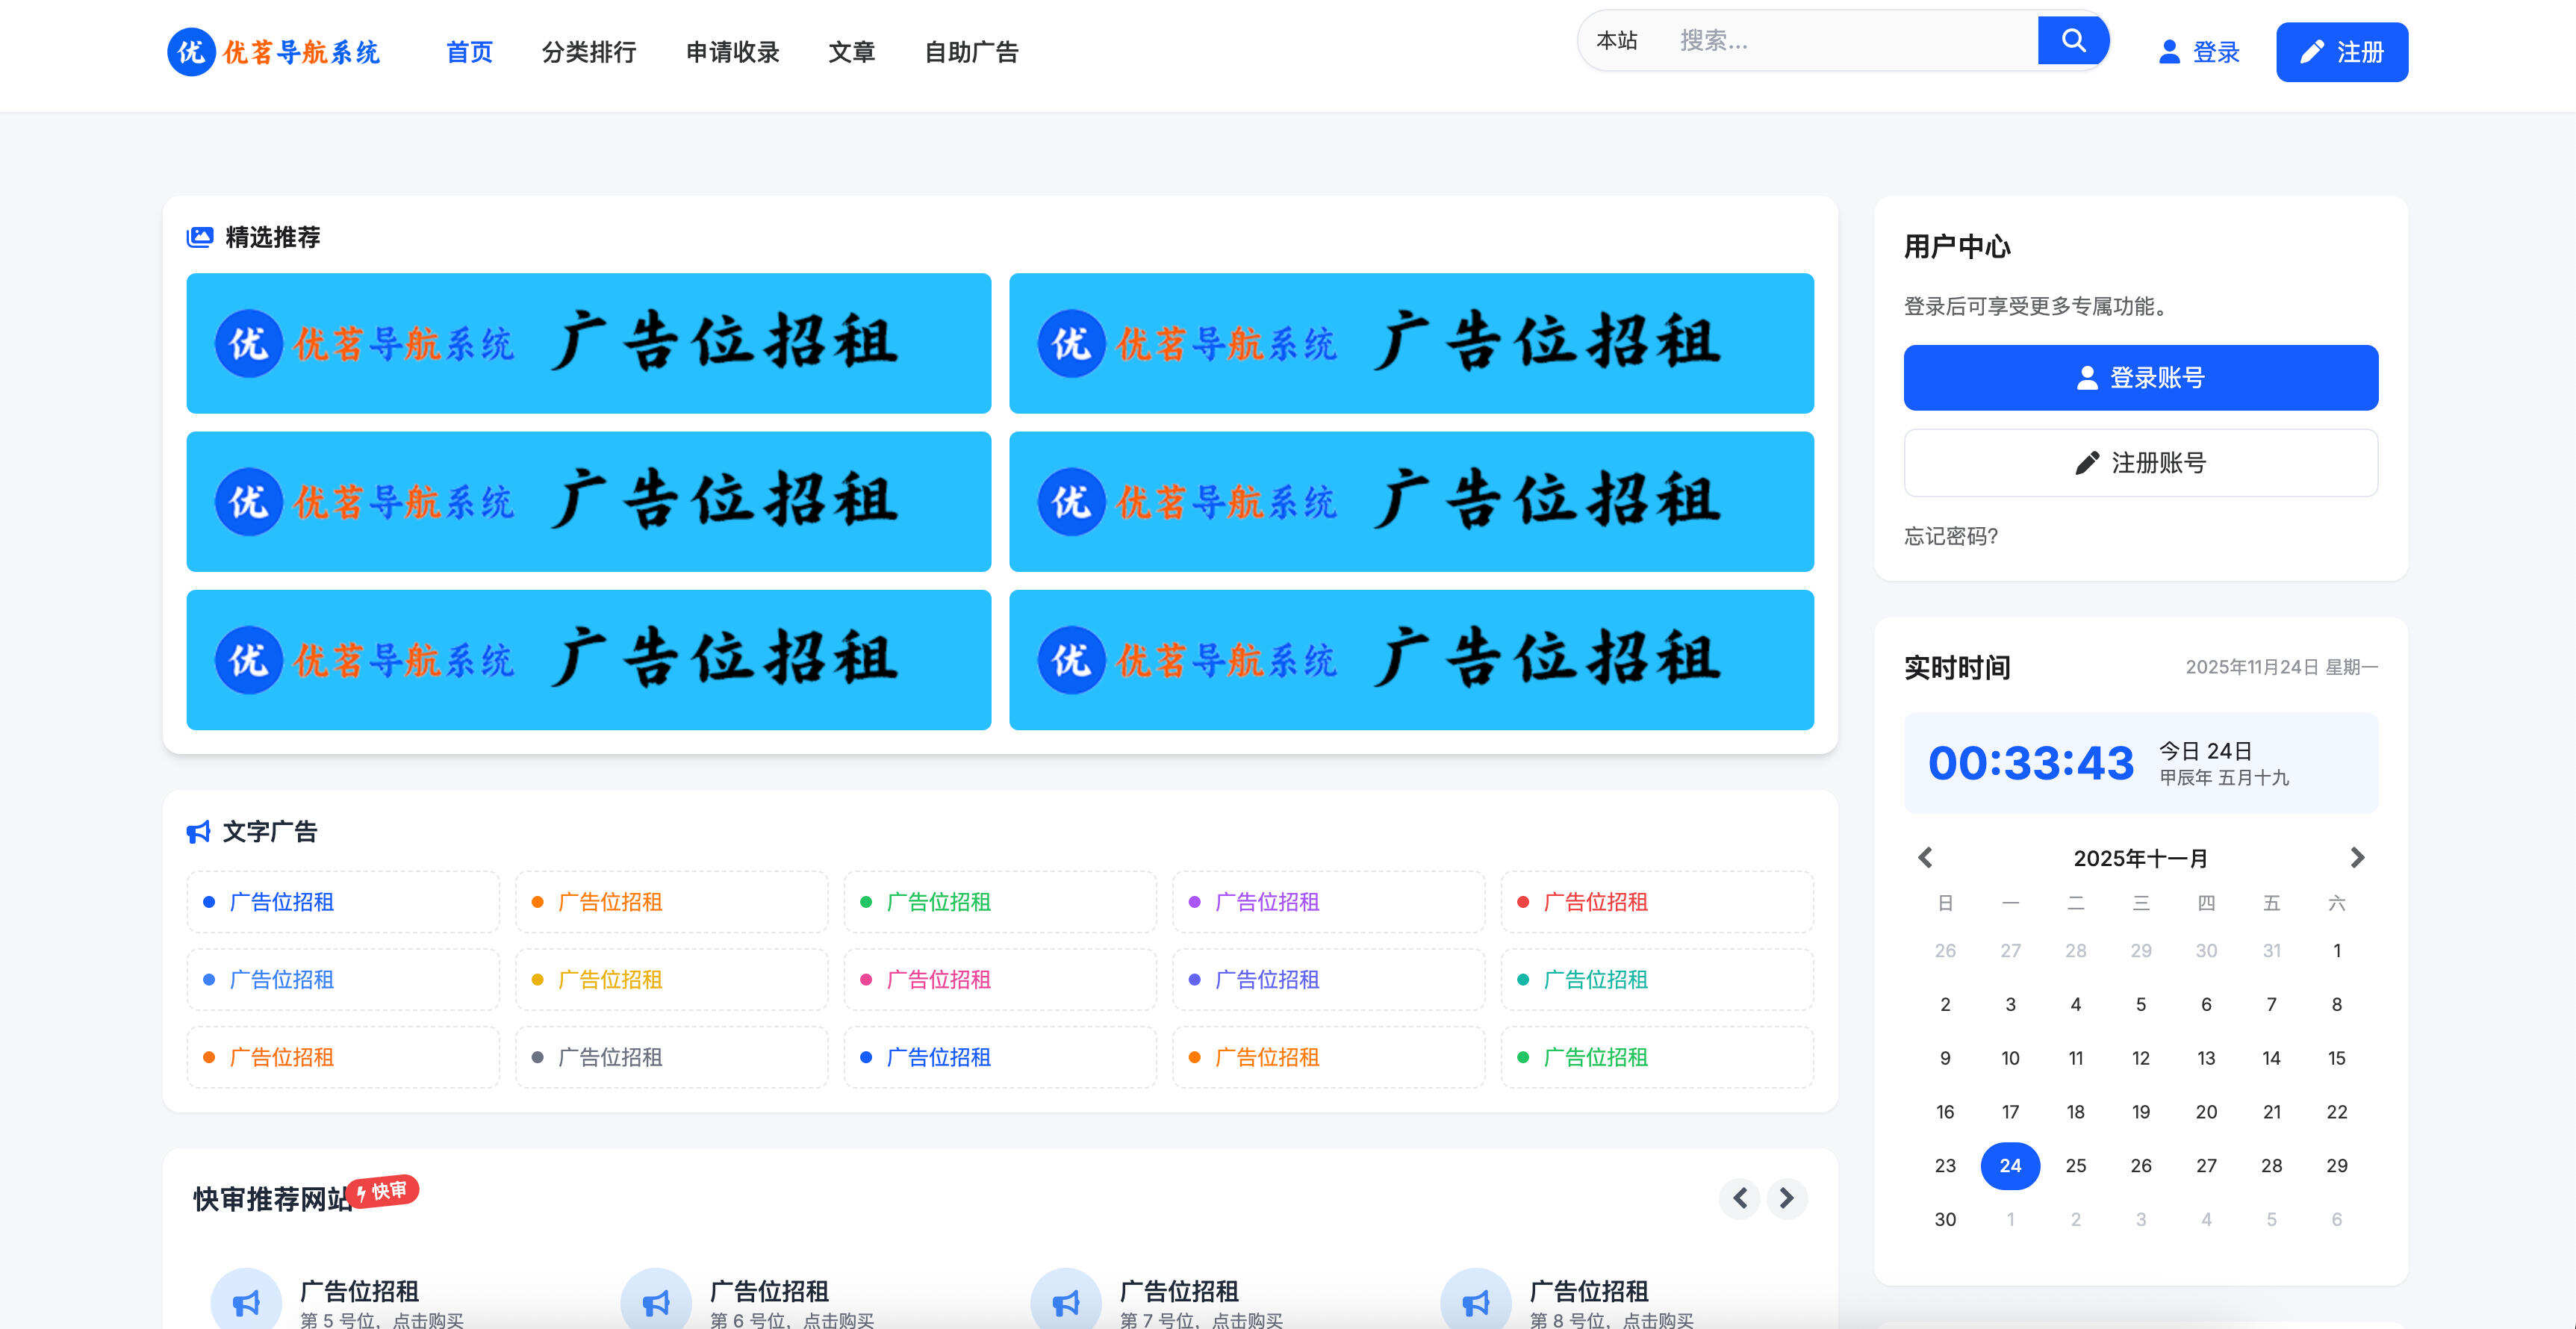Go to next month in the calendar
2576x1329 pixels.
[2359, 857]
